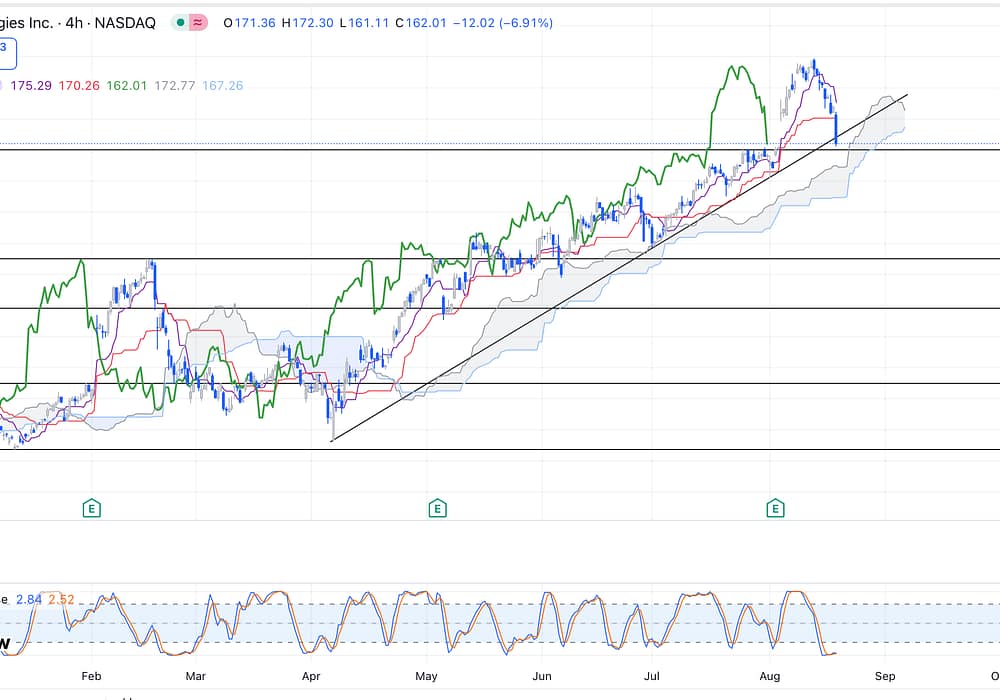Click the Apr label on time axis
Screen dimensions: 1000x700
313,676
